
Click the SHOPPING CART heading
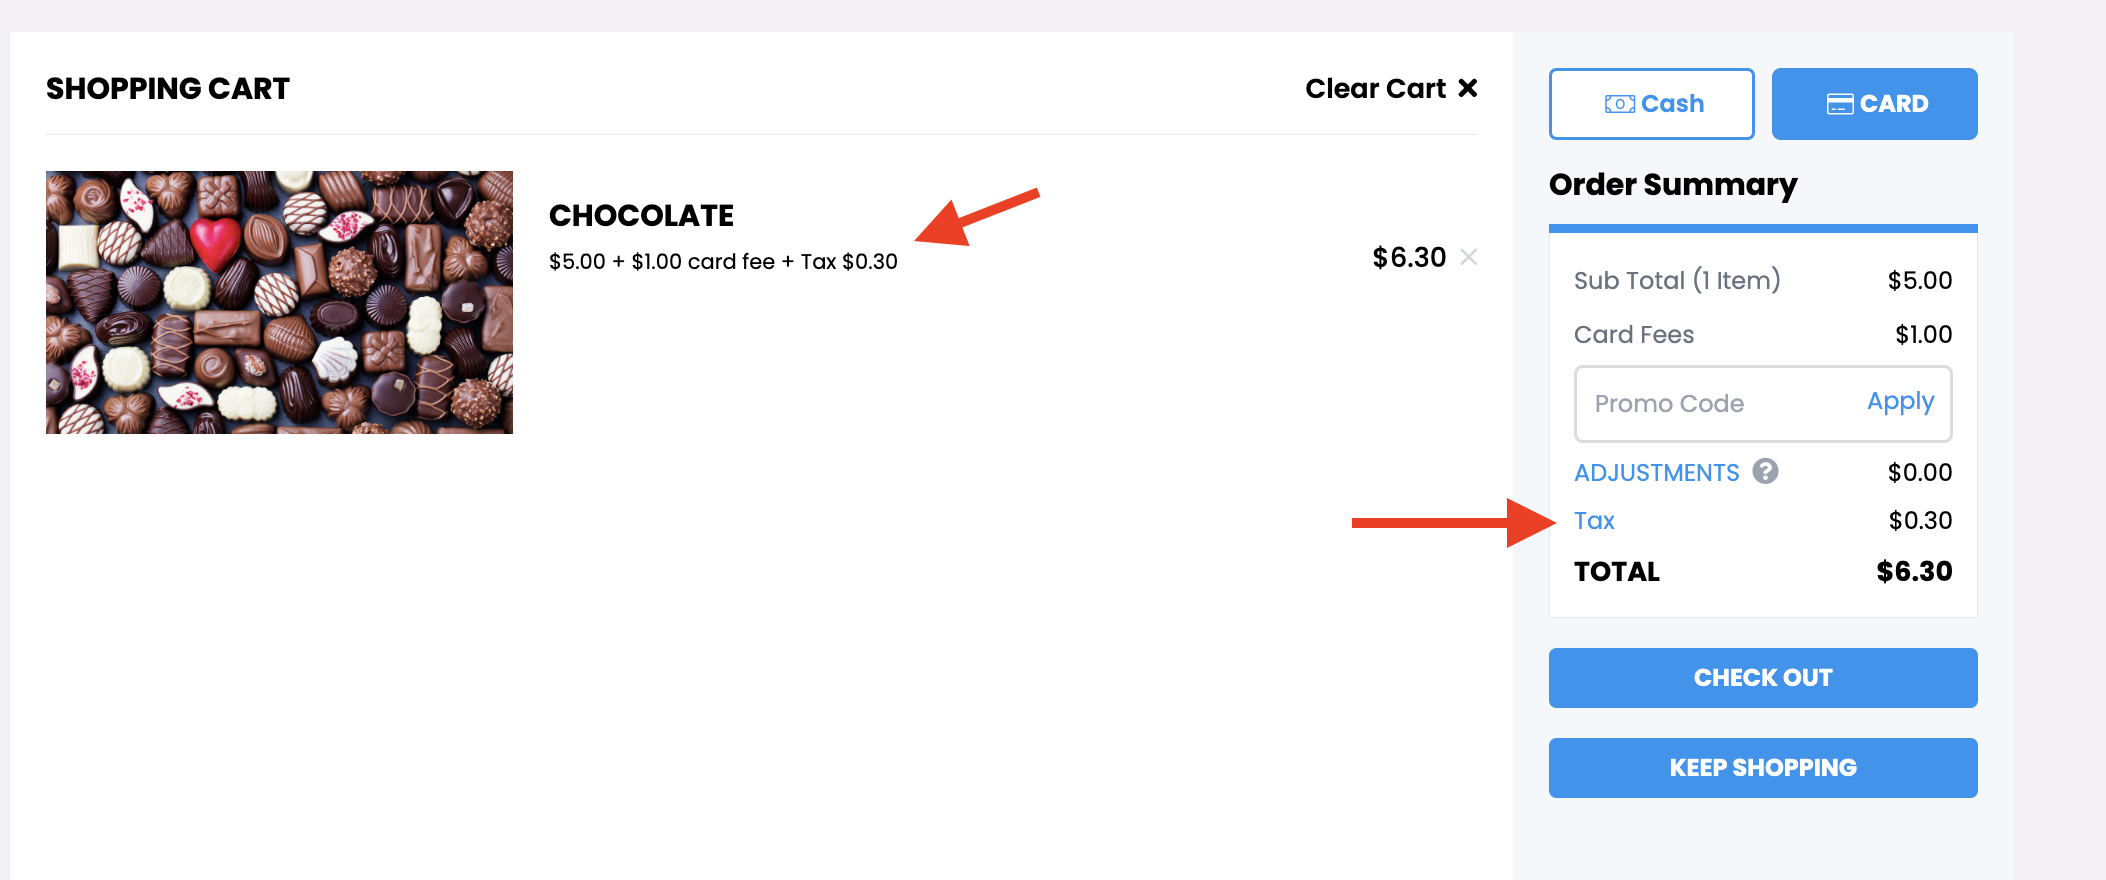click(x=168, y=89)
